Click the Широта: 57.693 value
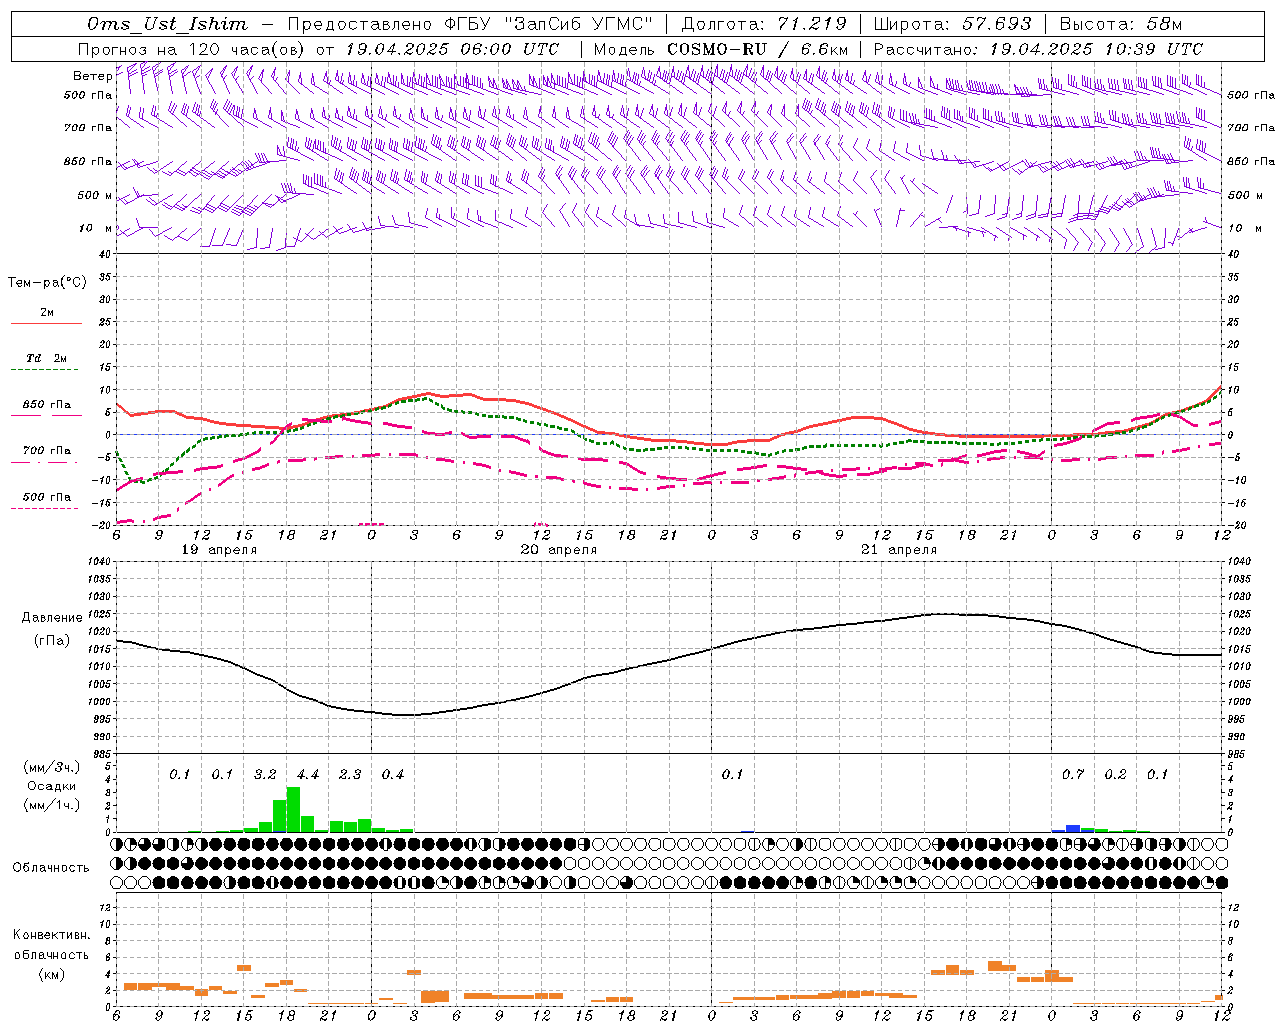This screenshot has width=1280, height=1024. 953,24
